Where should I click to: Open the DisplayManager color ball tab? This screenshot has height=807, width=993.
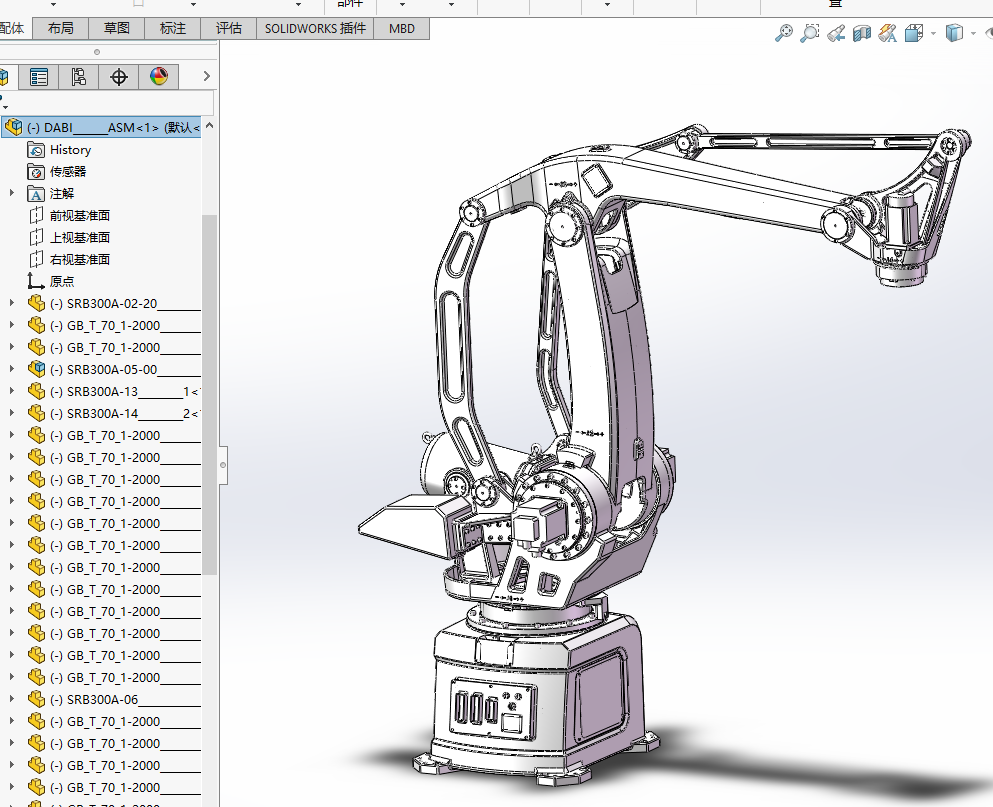click(x=158, y=77)
